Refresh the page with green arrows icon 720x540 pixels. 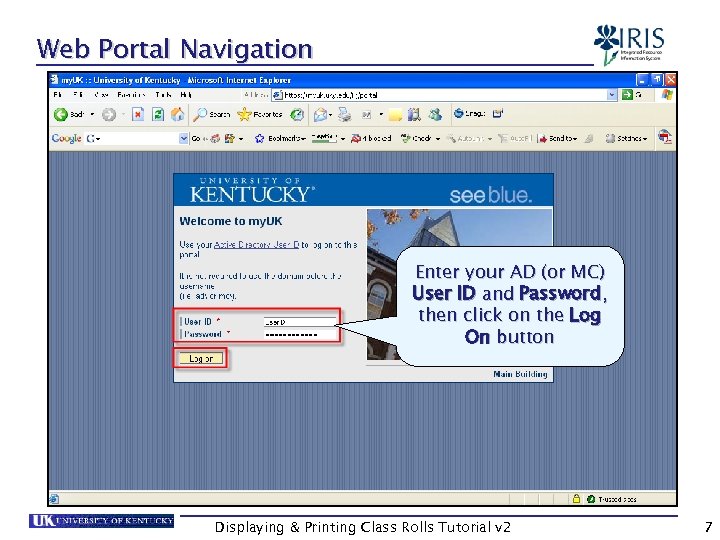tap(158, 114)
